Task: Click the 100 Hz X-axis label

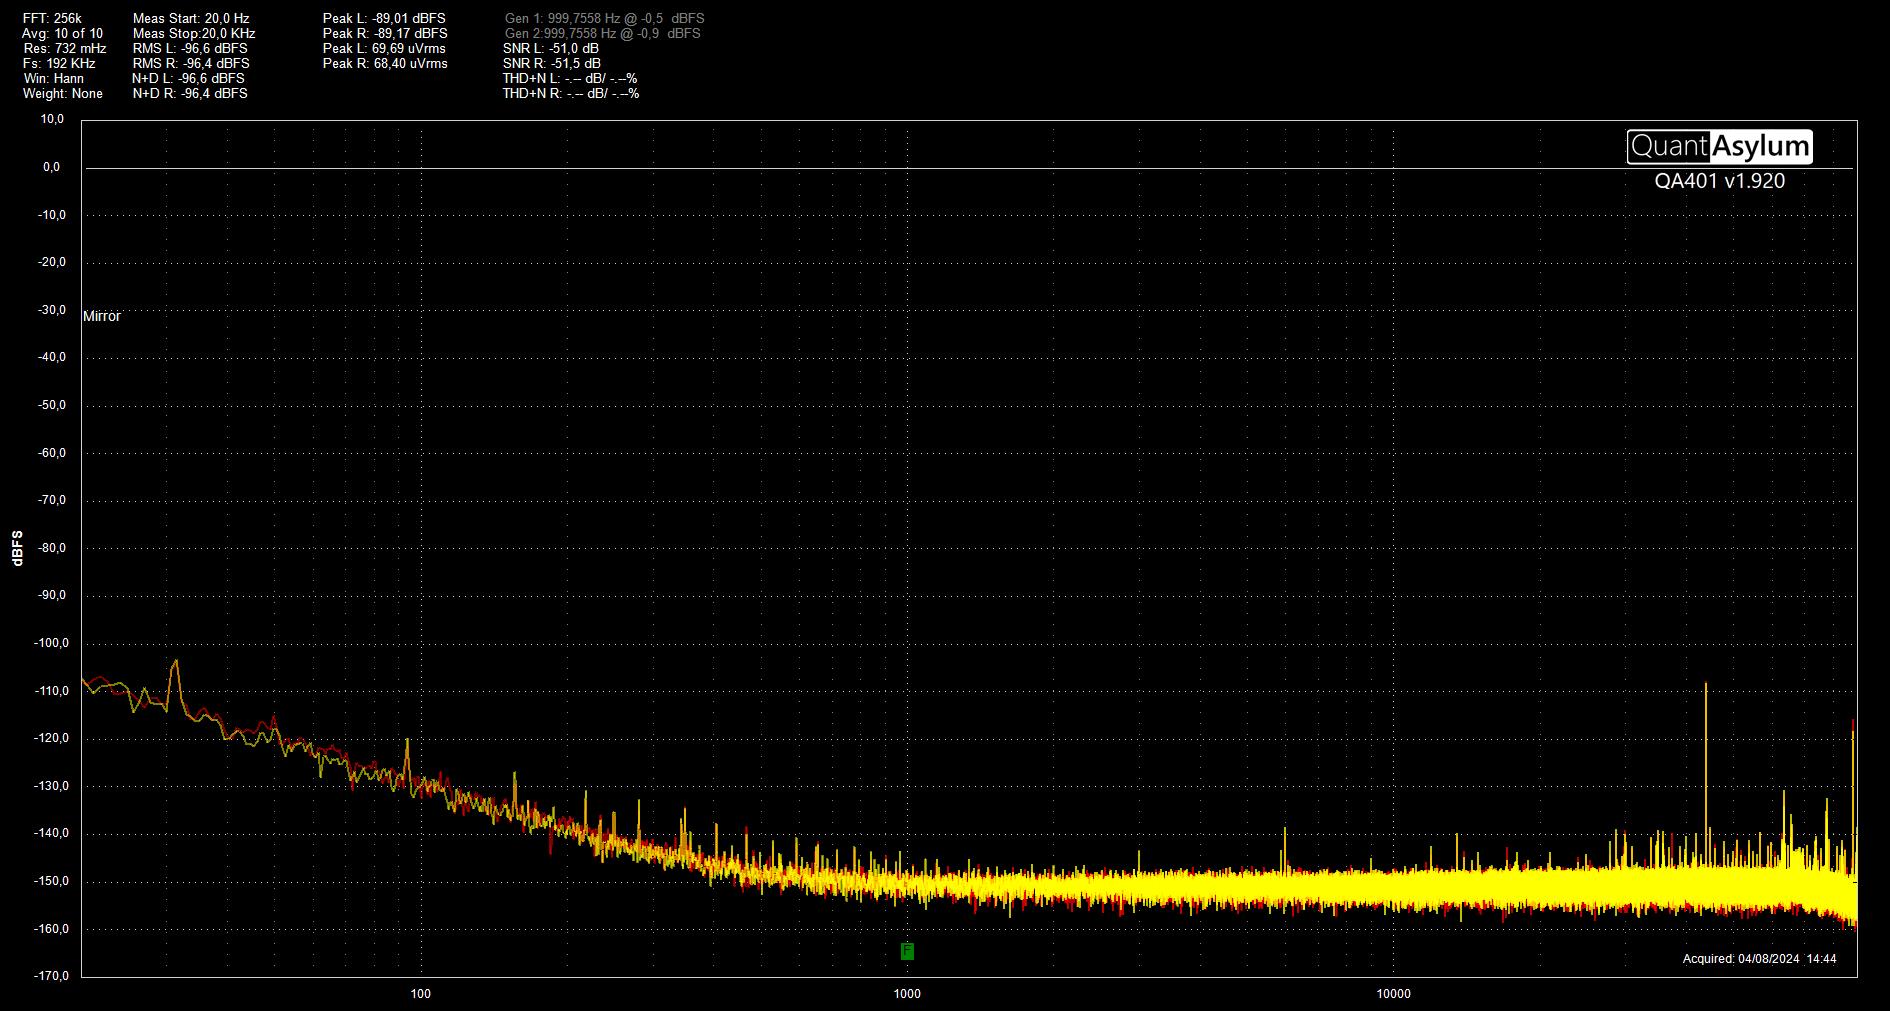Action: click(x=421, y=994)
